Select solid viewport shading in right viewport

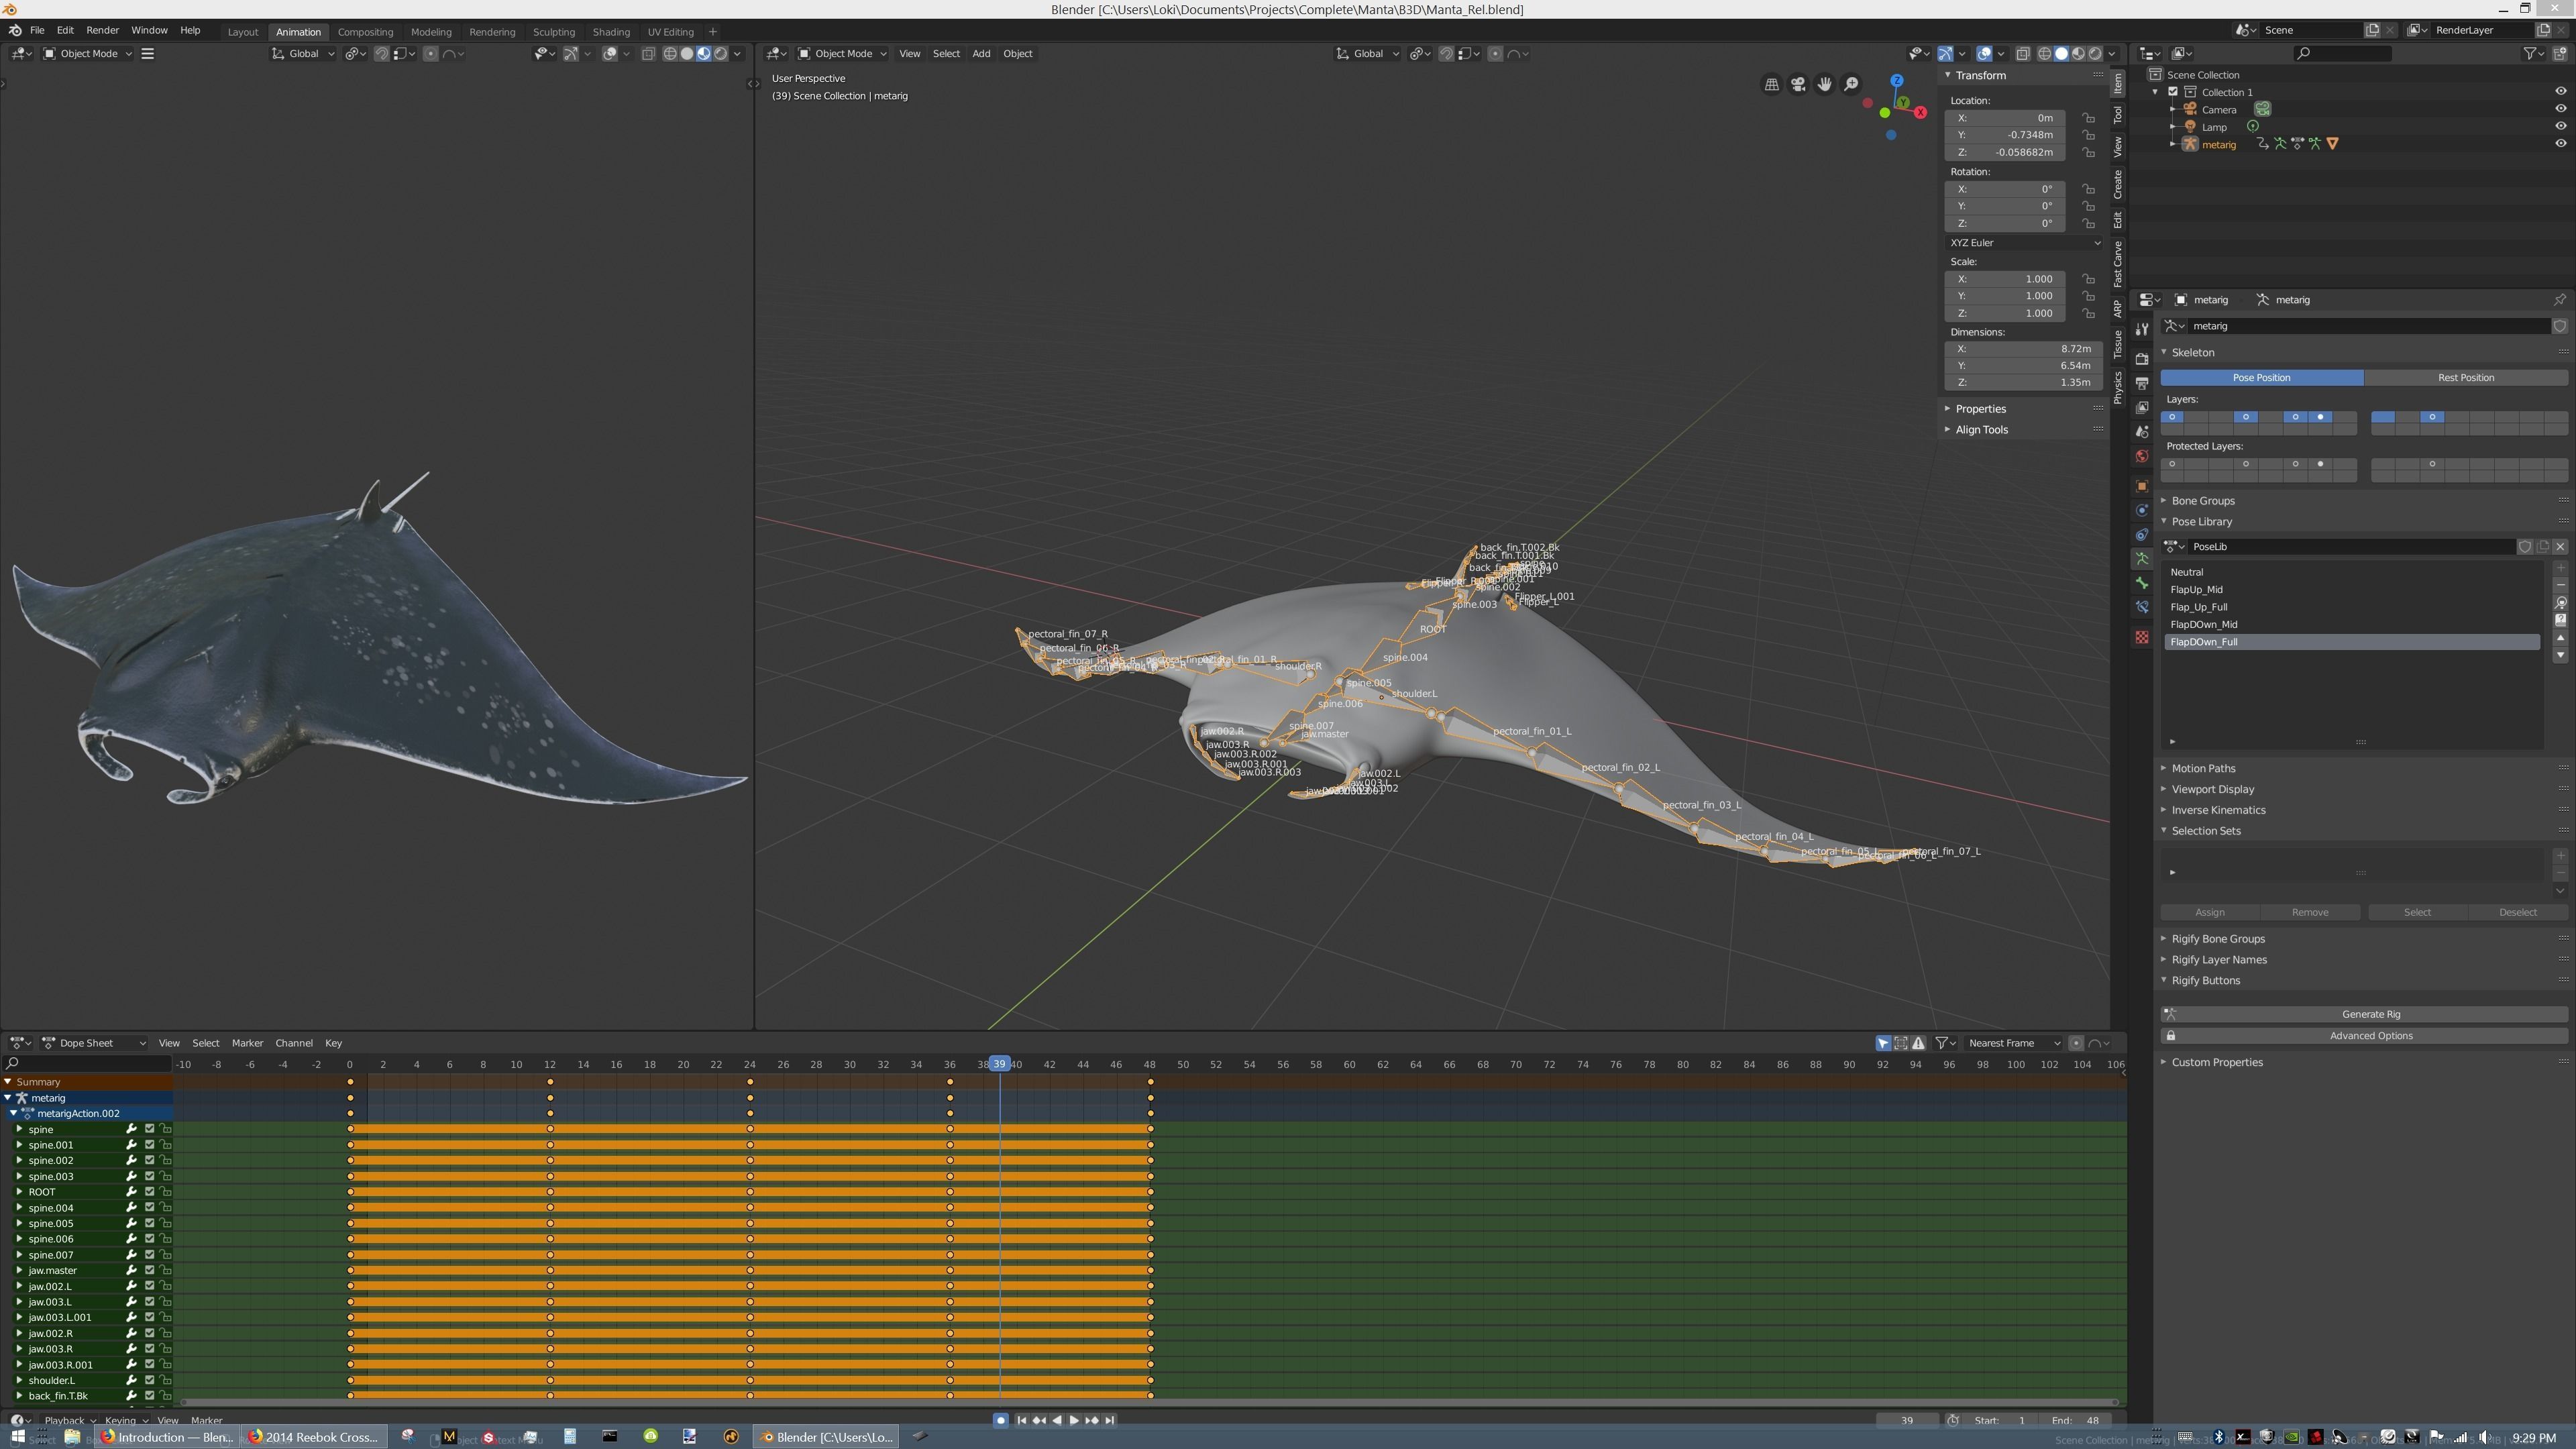click(x=2061, y=54)
